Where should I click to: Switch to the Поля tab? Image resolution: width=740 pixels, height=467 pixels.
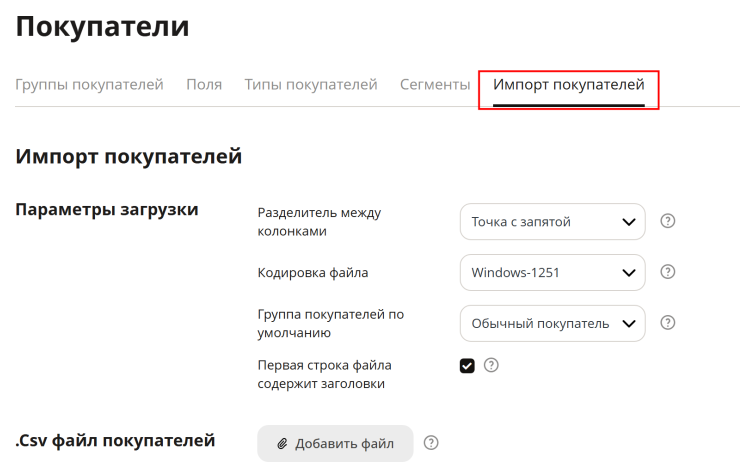coord(204,85)
